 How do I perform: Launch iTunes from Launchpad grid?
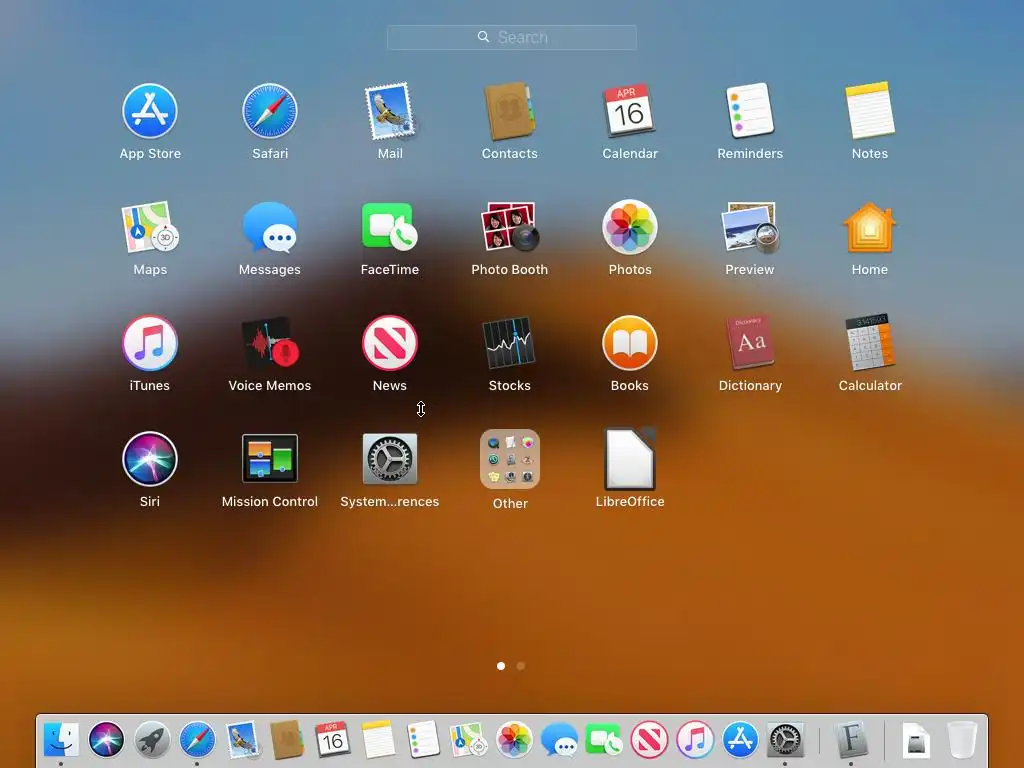tap(150, 344)
